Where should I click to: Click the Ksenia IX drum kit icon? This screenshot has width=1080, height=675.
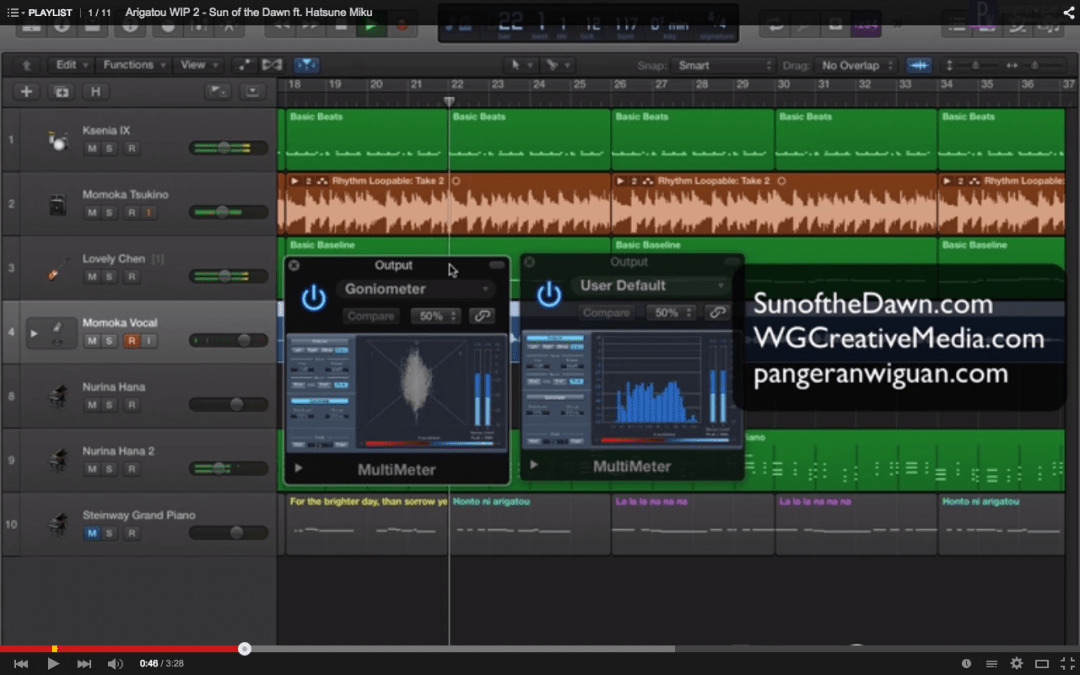click(x=57, y=140)
